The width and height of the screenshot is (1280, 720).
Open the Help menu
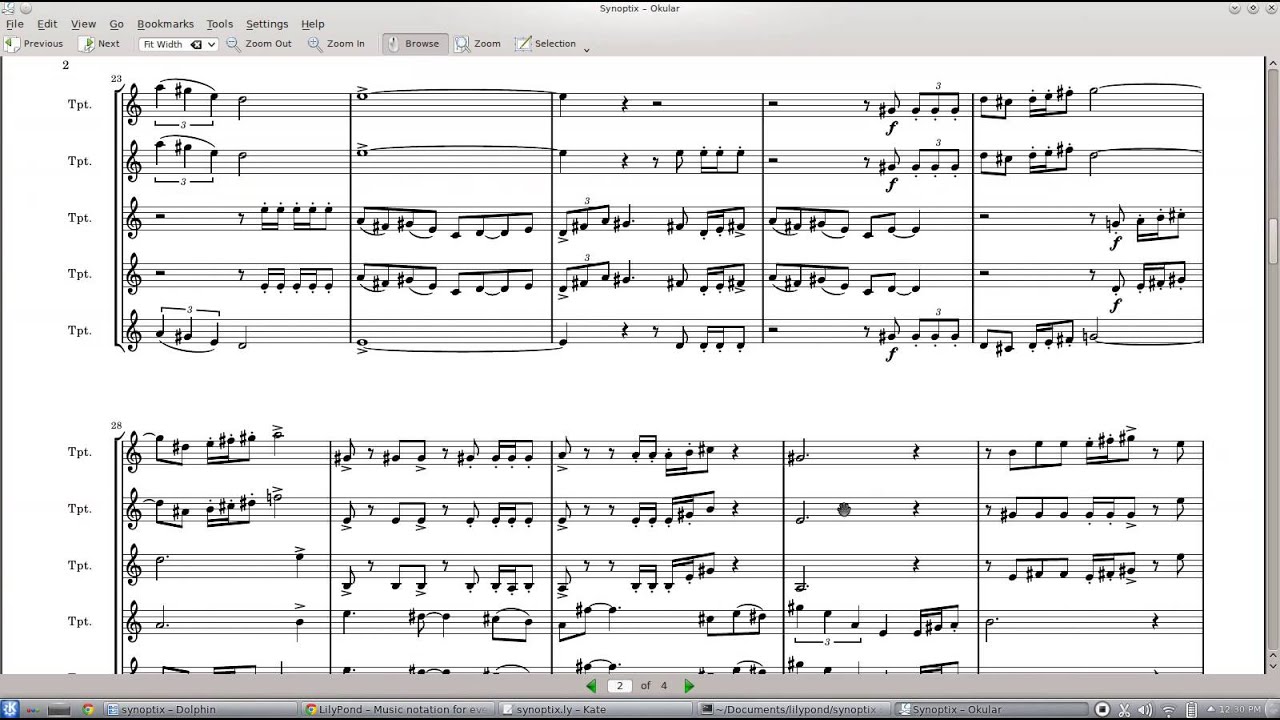(313, 24)
